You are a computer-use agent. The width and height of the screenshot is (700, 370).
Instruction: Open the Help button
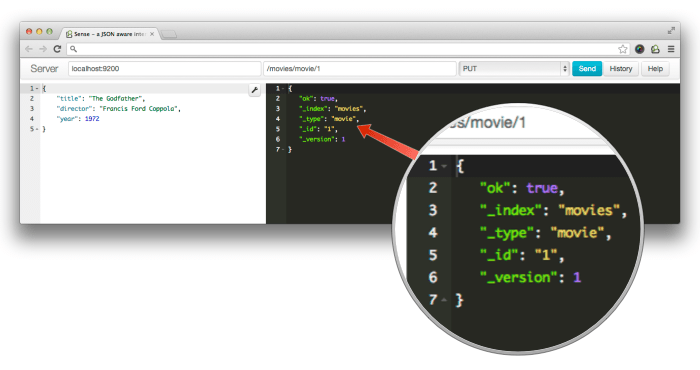coord(655,69)
